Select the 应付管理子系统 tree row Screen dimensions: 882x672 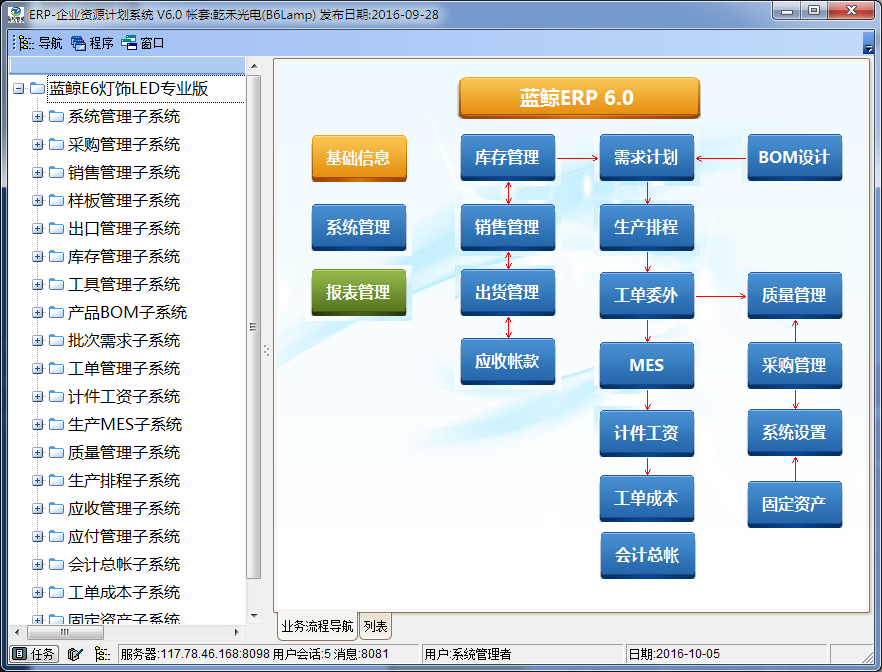coord(124,536)
